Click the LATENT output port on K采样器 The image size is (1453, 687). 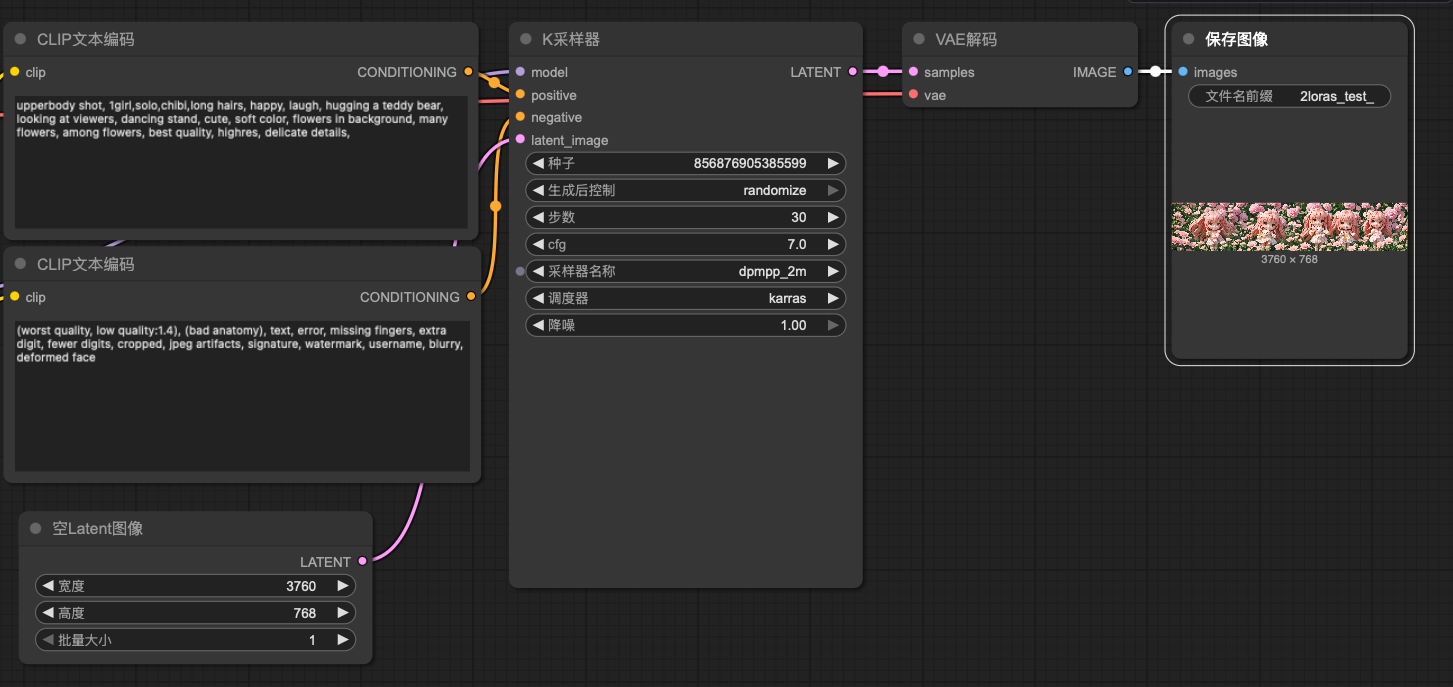[852, 72]
